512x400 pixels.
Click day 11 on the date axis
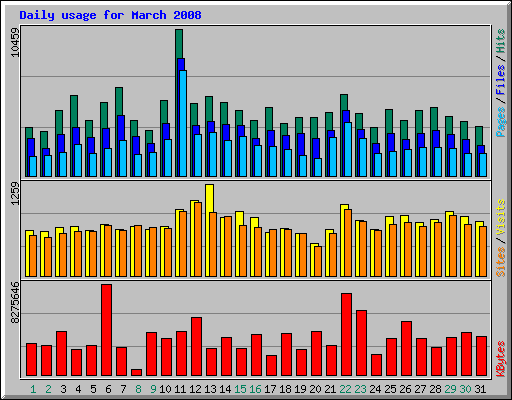click(180, 389)
